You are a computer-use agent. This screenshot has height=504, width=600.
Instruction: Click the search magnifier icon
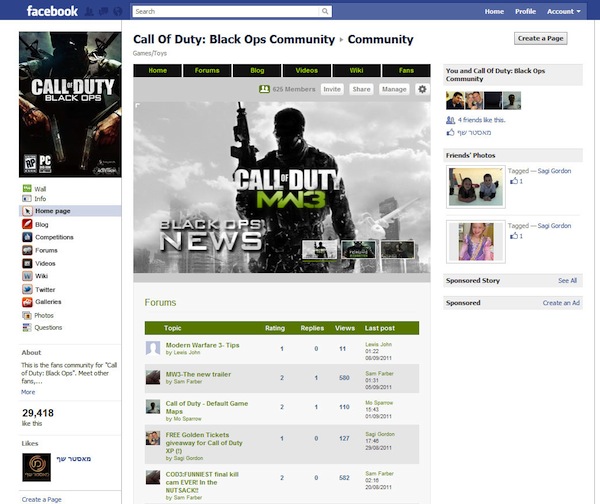[325, 11]
